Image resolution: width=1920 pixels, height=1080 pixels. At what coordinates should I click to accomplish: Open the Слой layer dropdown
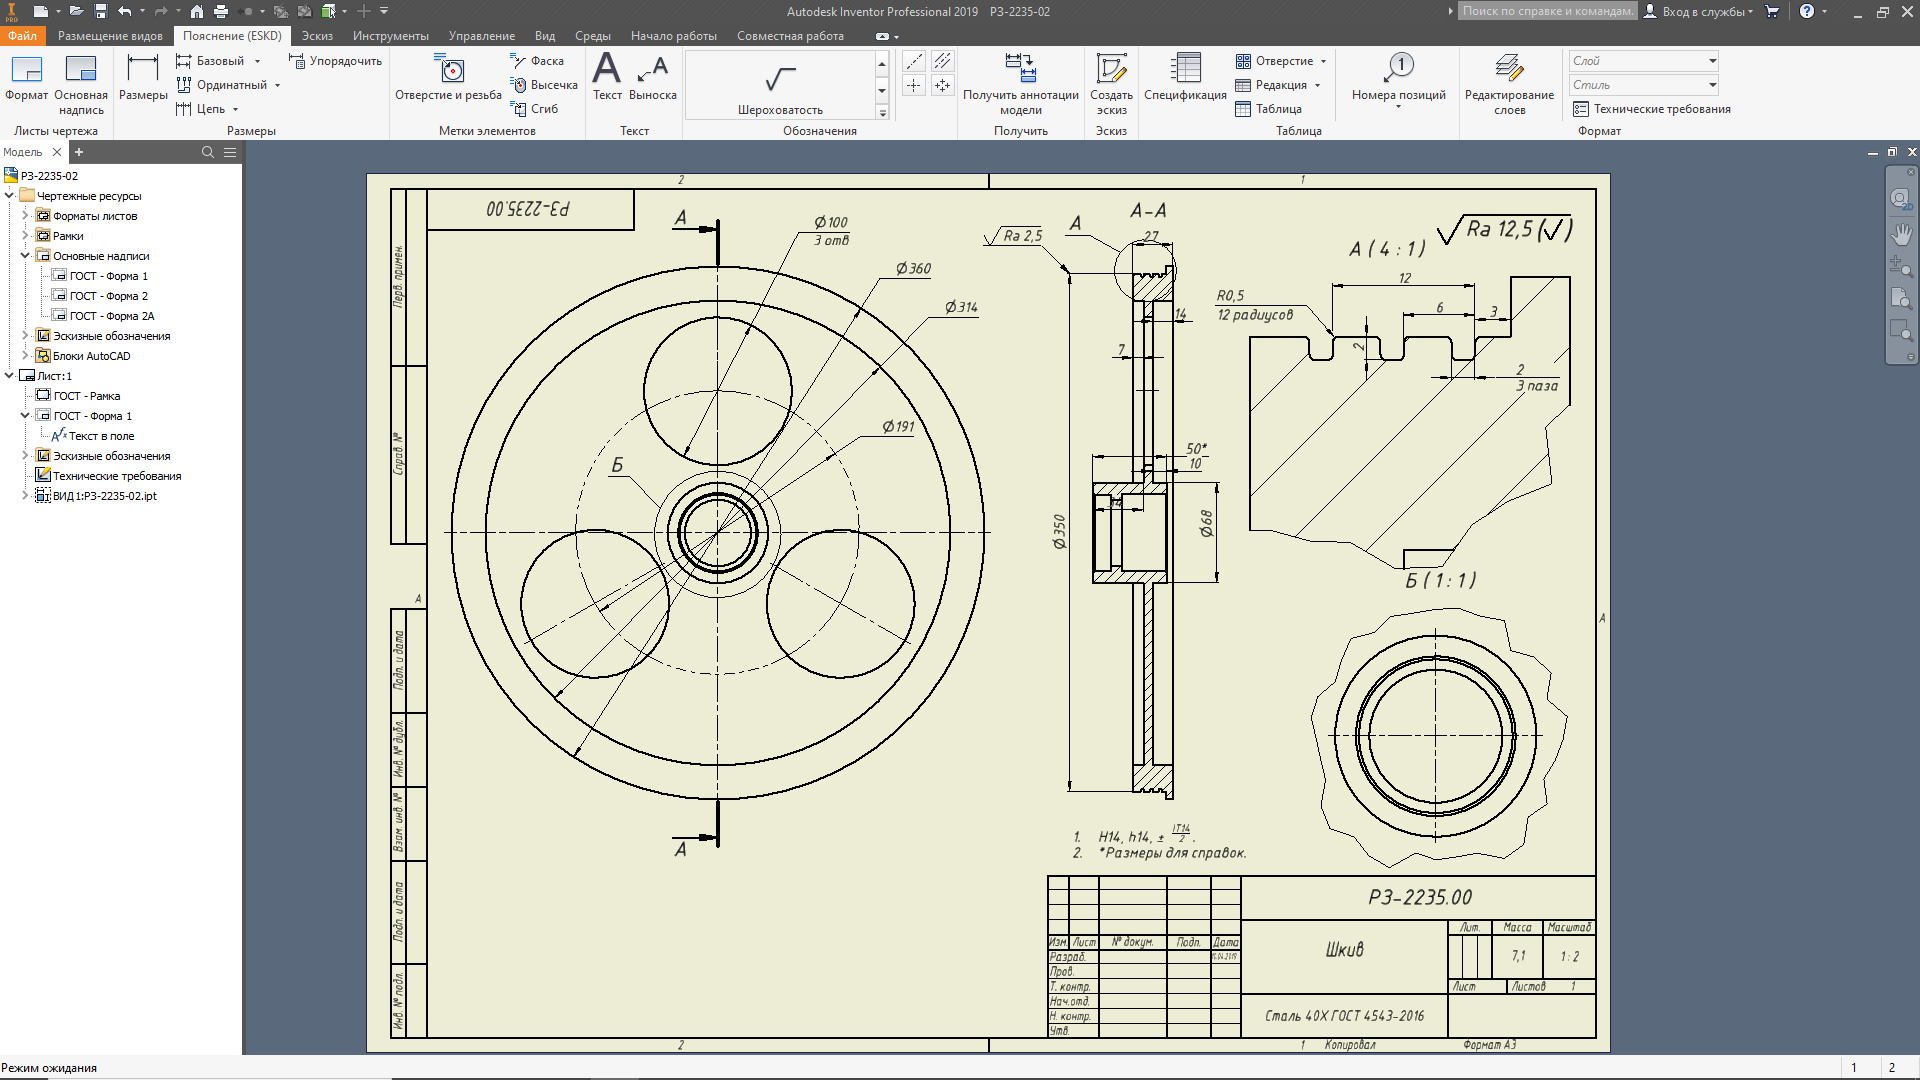pyautogui.click(x=1712, y=61)
